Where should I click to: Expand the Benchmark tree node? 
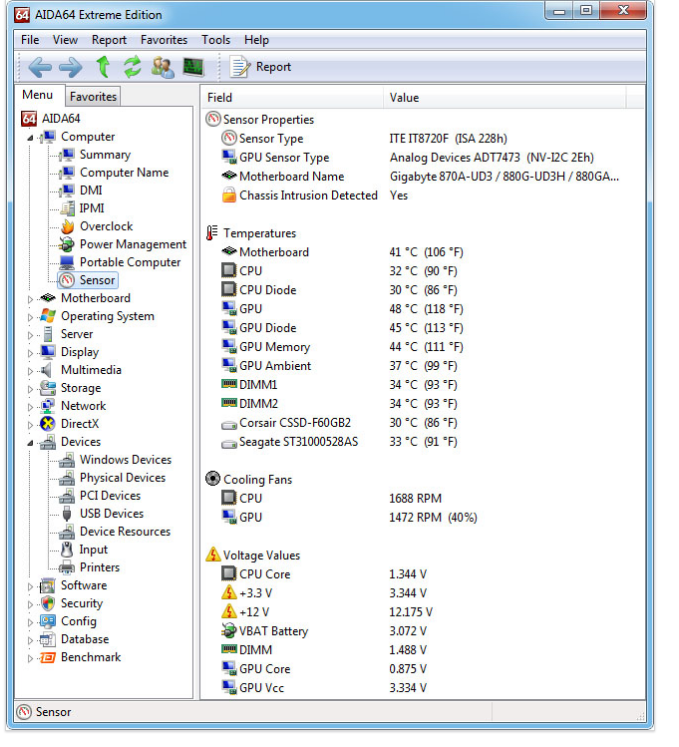[x=30, y=658]
